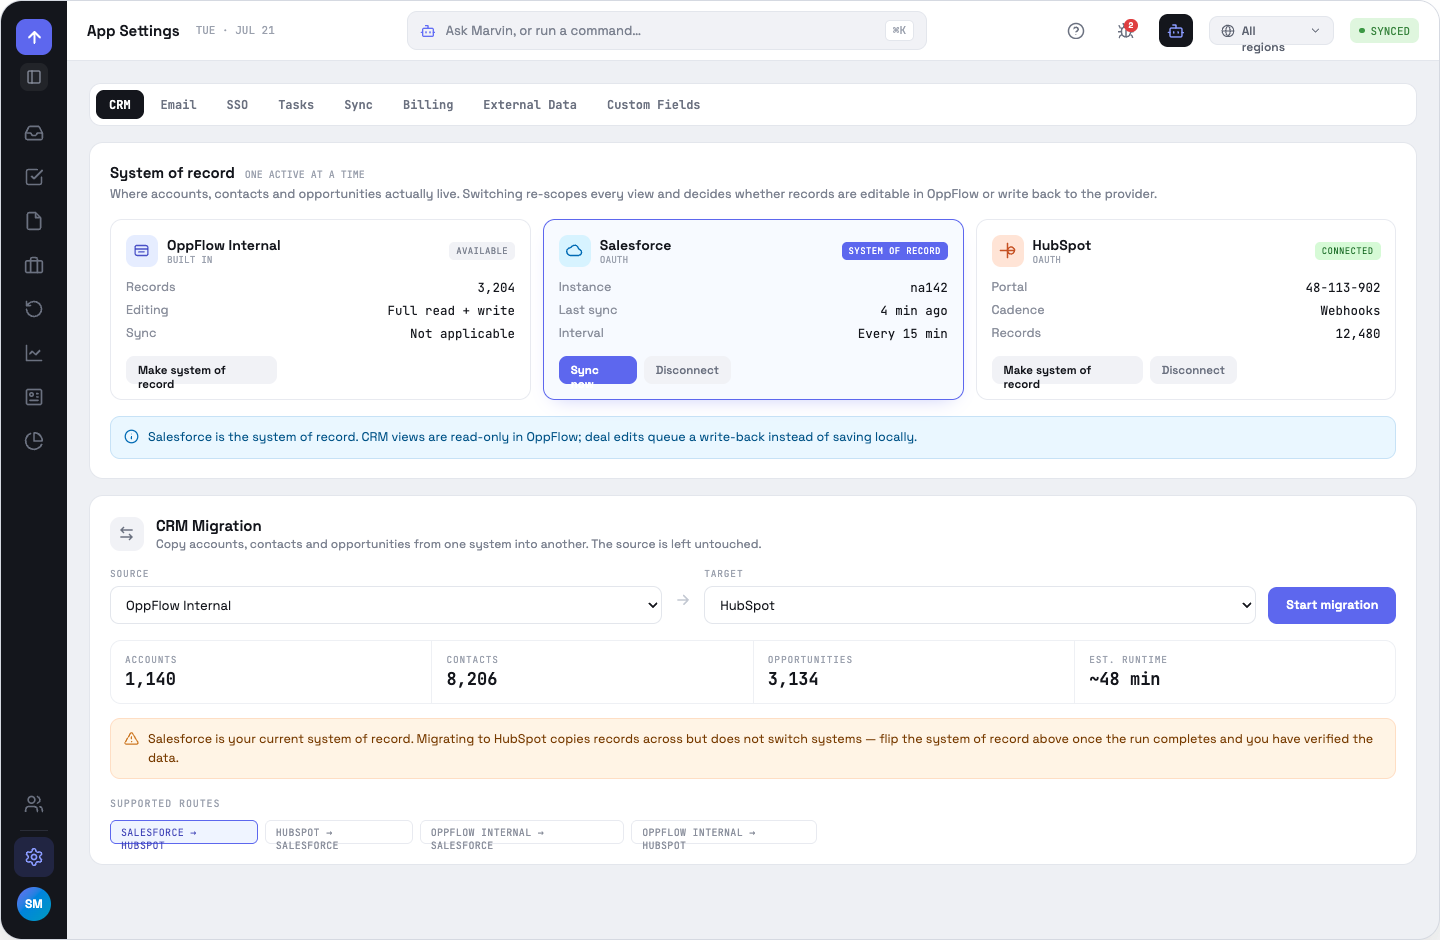Open the Marvin assistant robot button
1440x940 pixels.
coord(1176,31)
